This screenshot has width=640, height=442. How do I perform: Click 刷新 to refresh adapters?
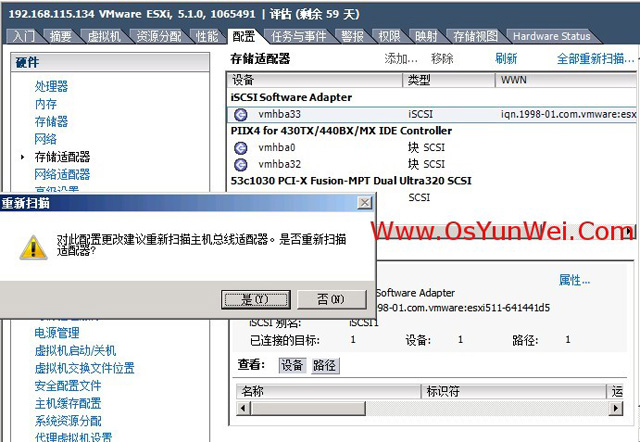506,59
